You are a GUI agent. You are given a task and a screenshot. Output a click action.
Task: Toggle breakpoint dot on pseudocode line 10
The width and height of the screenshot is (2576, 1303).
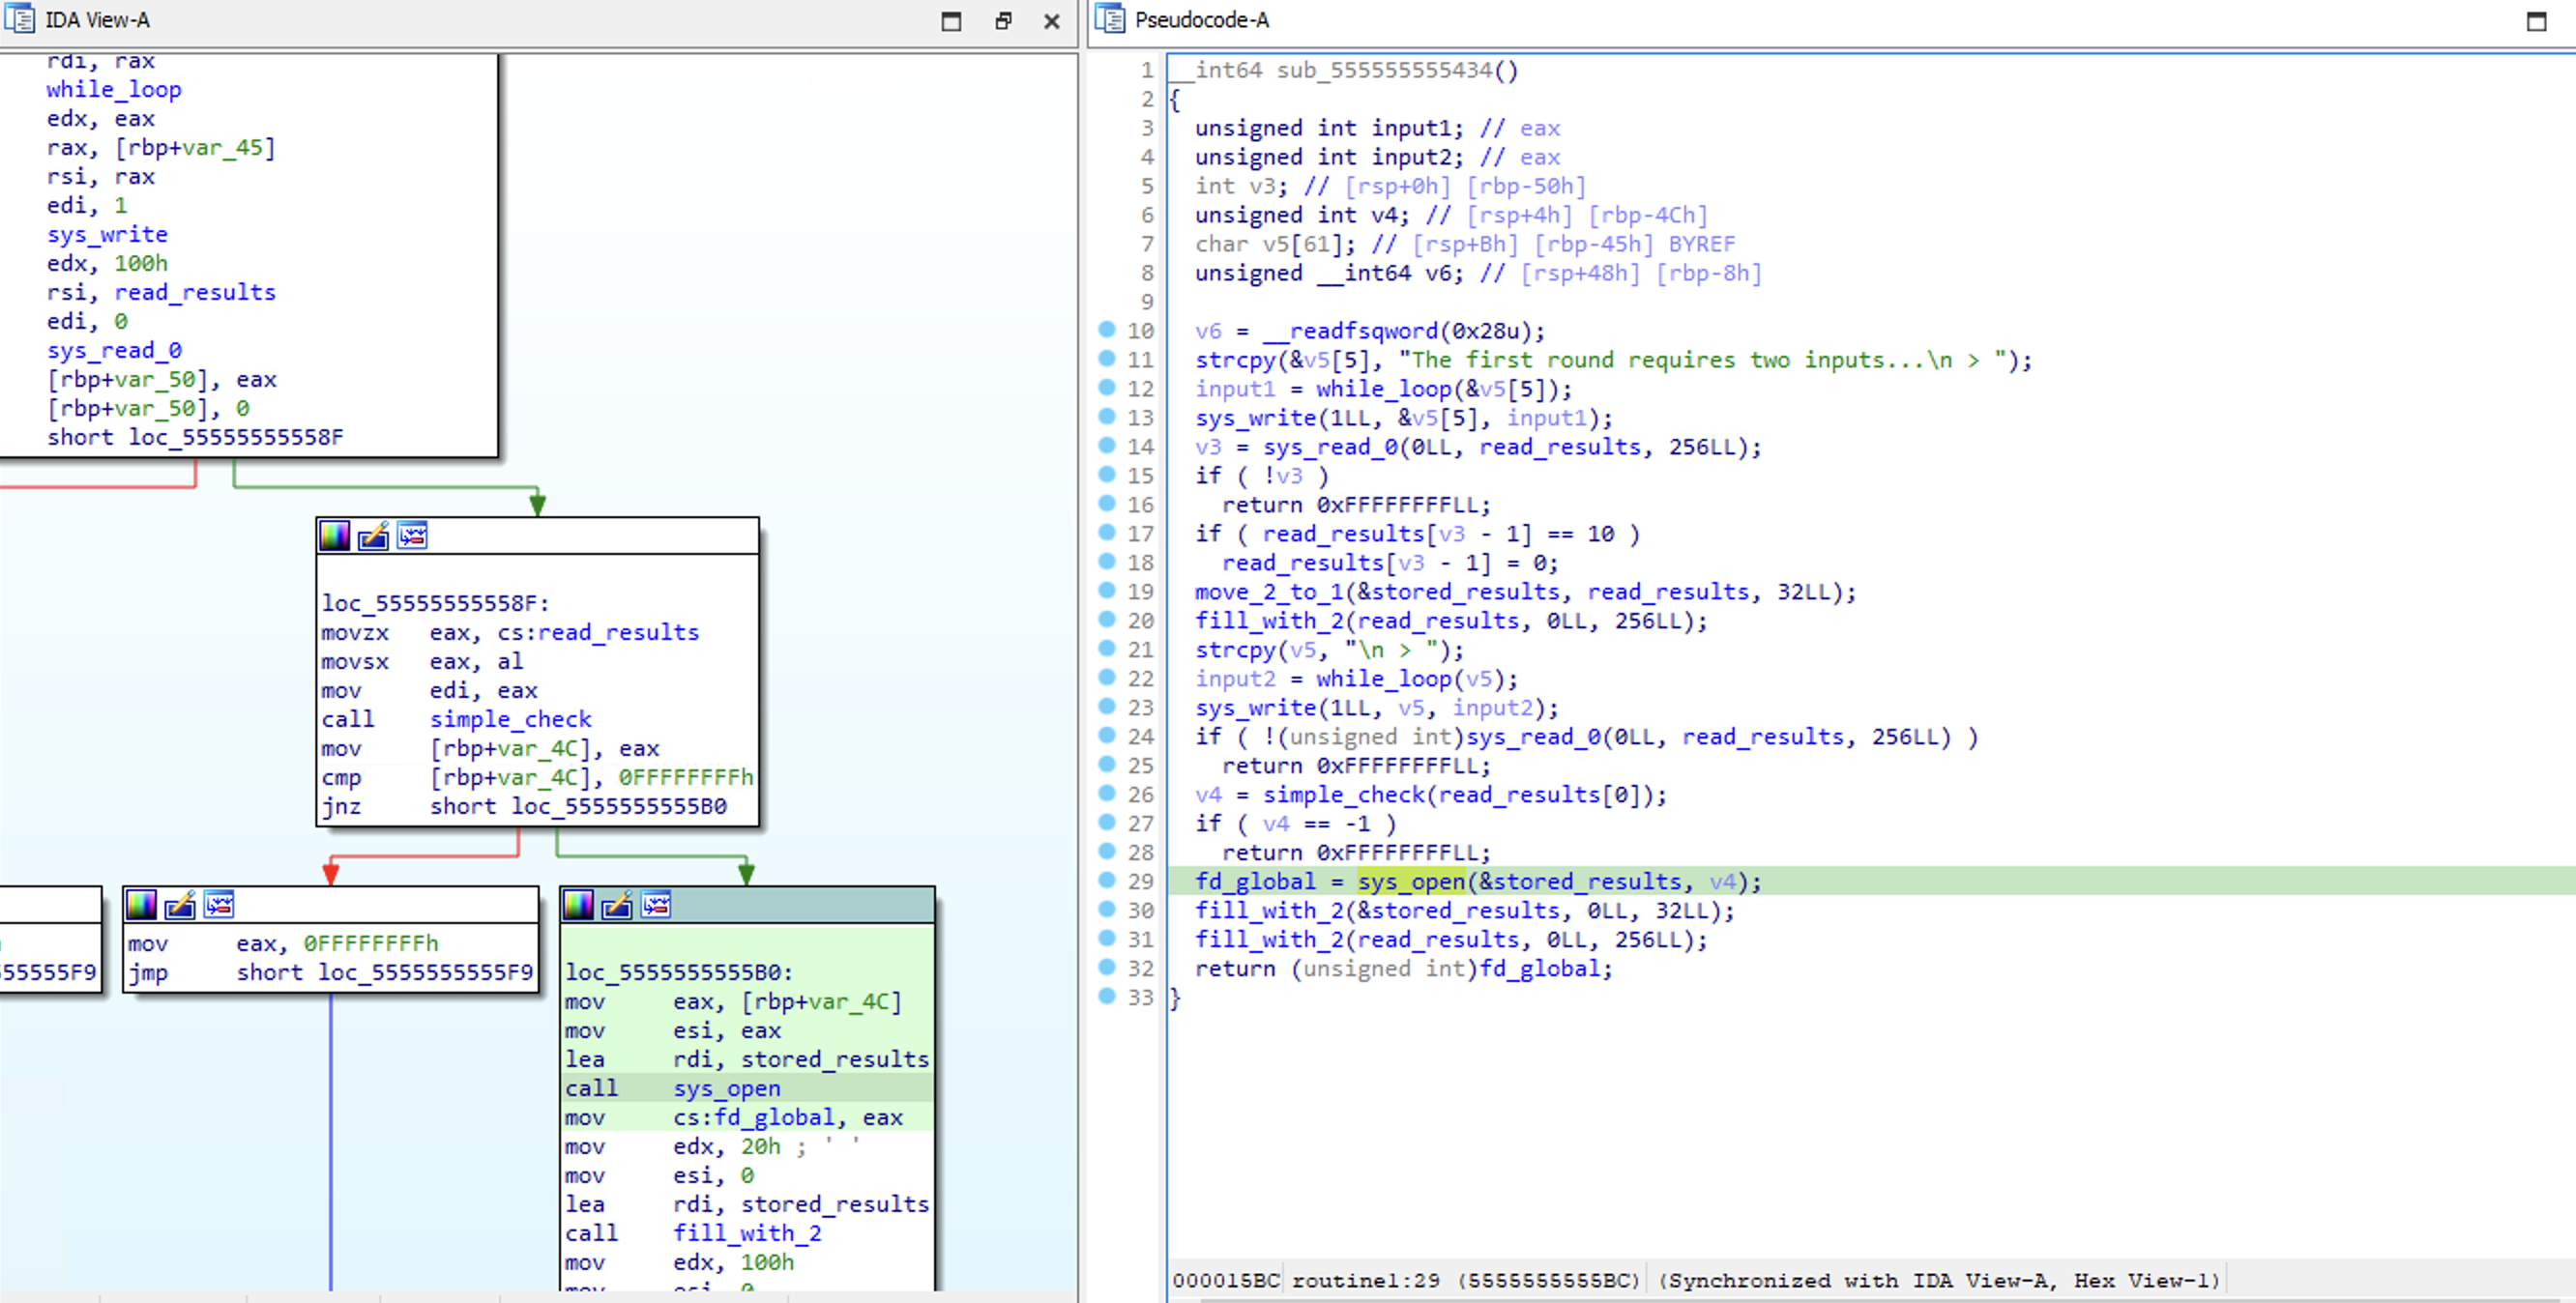[x=1107, y=329]
